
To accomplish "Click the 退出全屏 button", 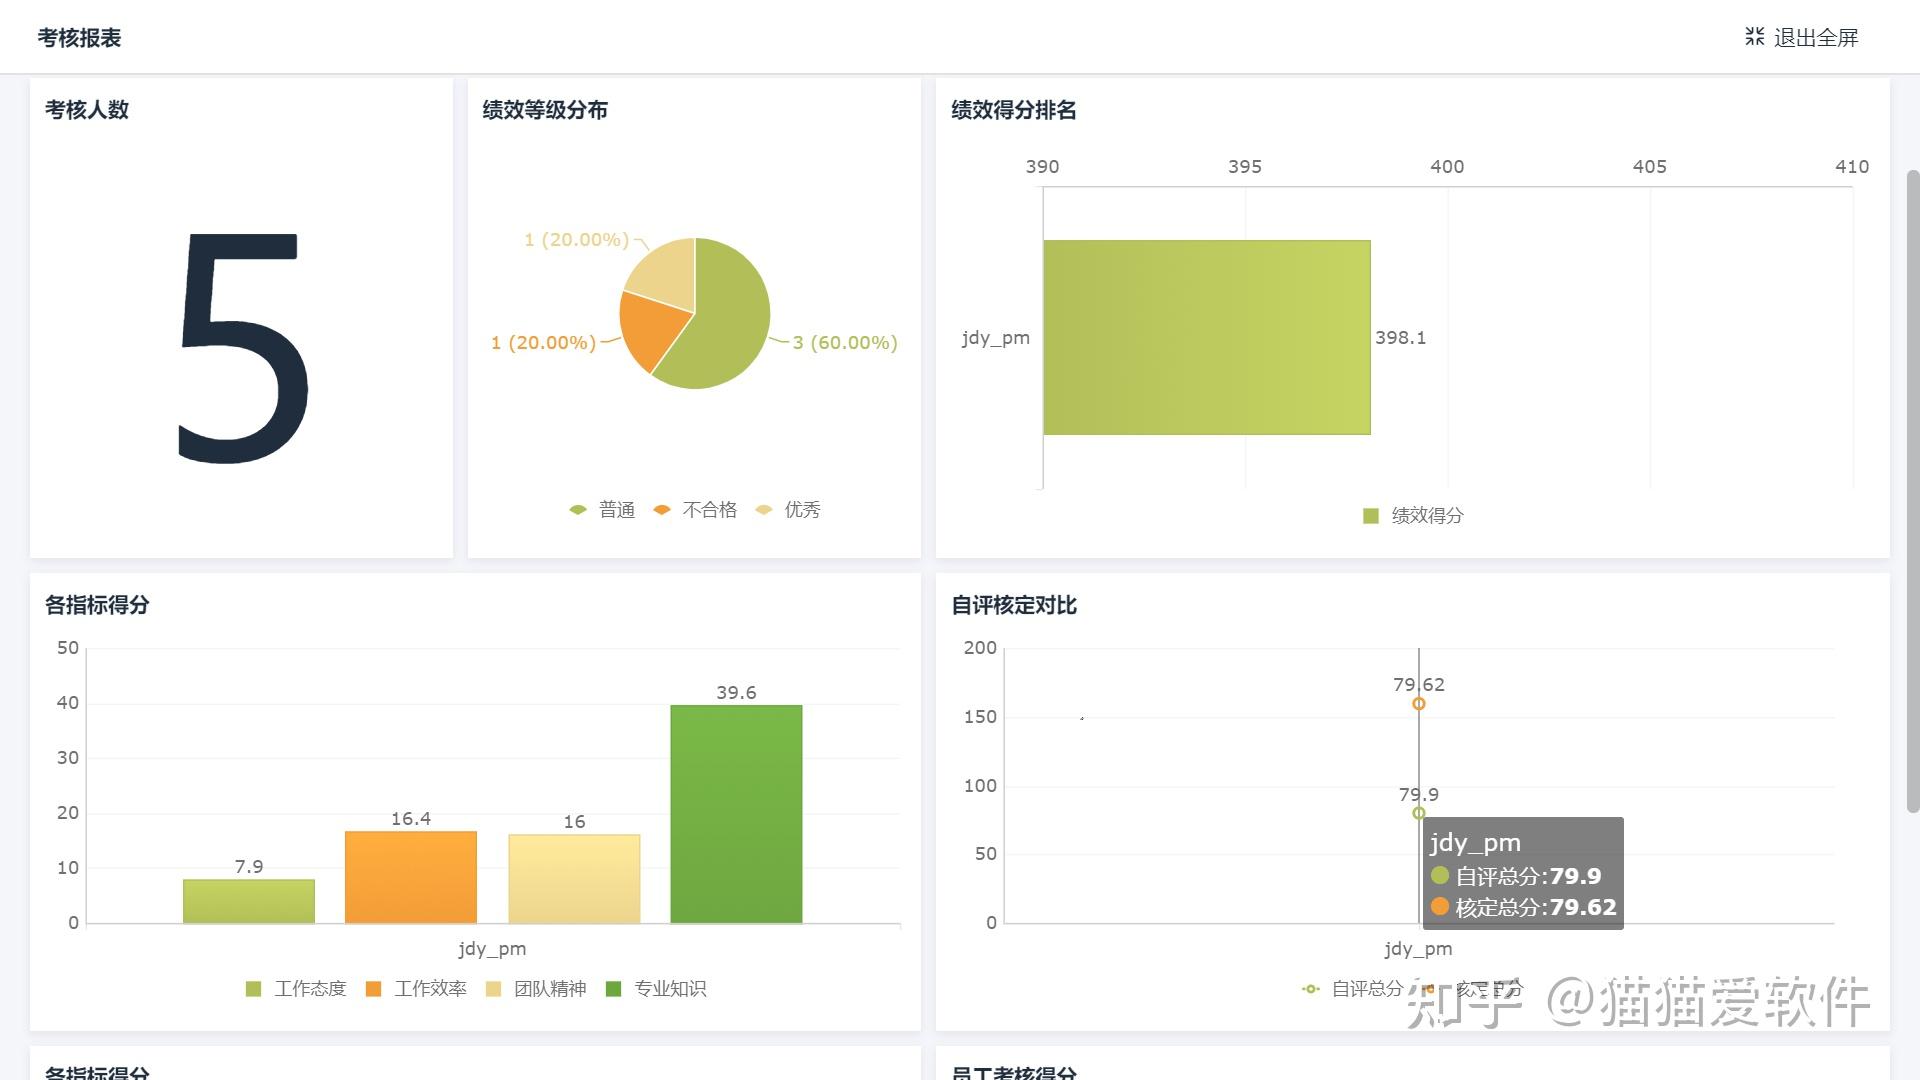I will 1813,37.
